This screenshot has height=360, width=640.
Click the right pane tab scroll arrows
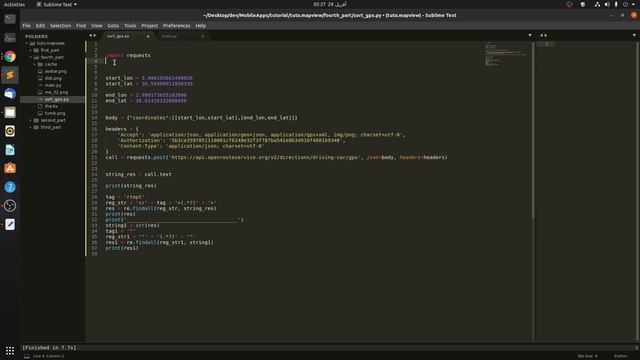tap(544, 36)
